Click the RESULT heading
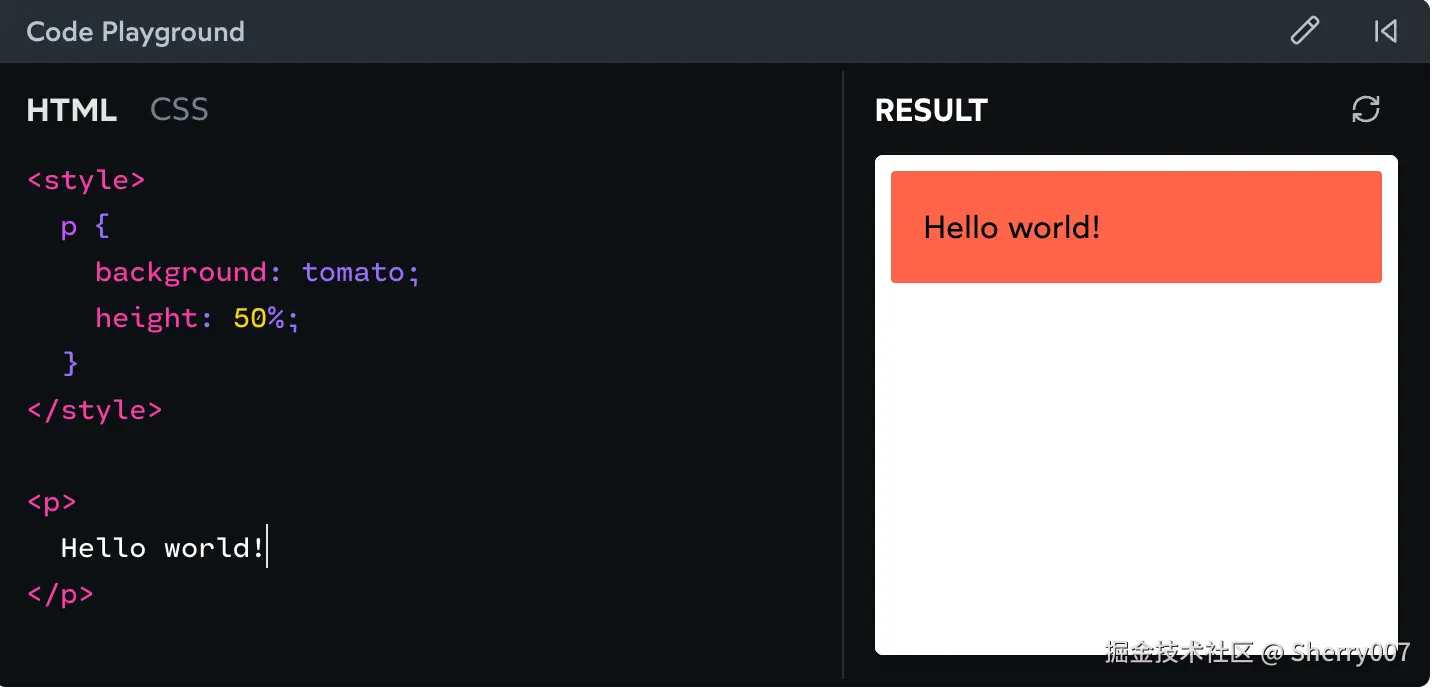The height and width of the screenshot is (688, 1432). pyautogui.click(x=931, y=110)
